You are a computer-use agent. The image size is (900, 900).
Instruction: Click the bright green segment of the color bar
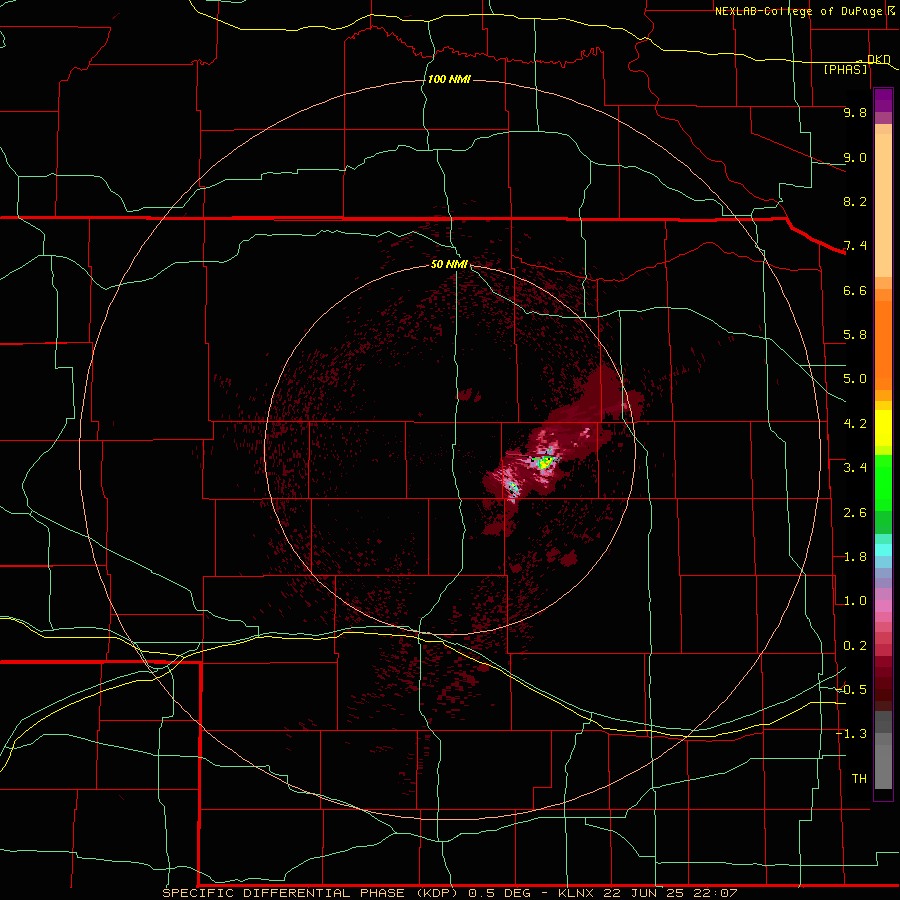[x=883, y=483]
